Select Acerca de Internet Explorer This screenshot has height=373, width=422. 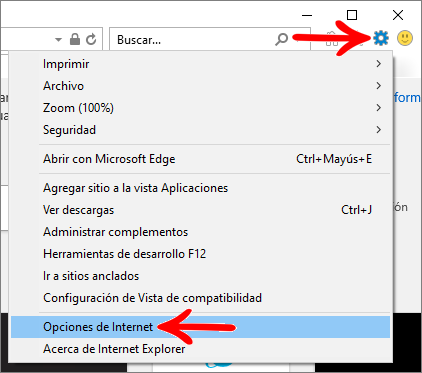tap(200, 349)
